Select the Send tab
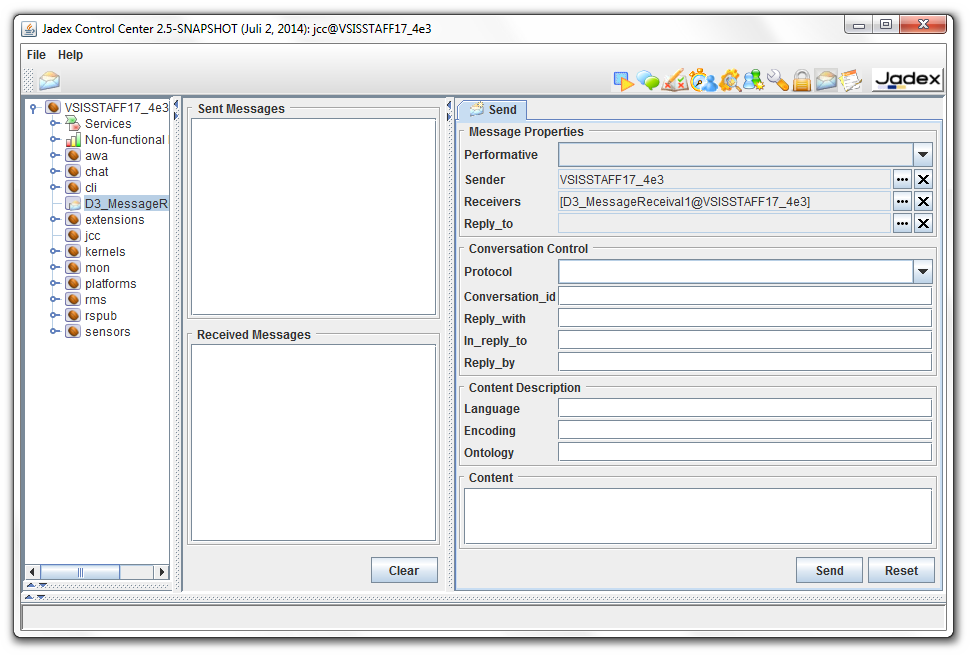The height and width of the screenshot is (655, 970). point(492,110)
